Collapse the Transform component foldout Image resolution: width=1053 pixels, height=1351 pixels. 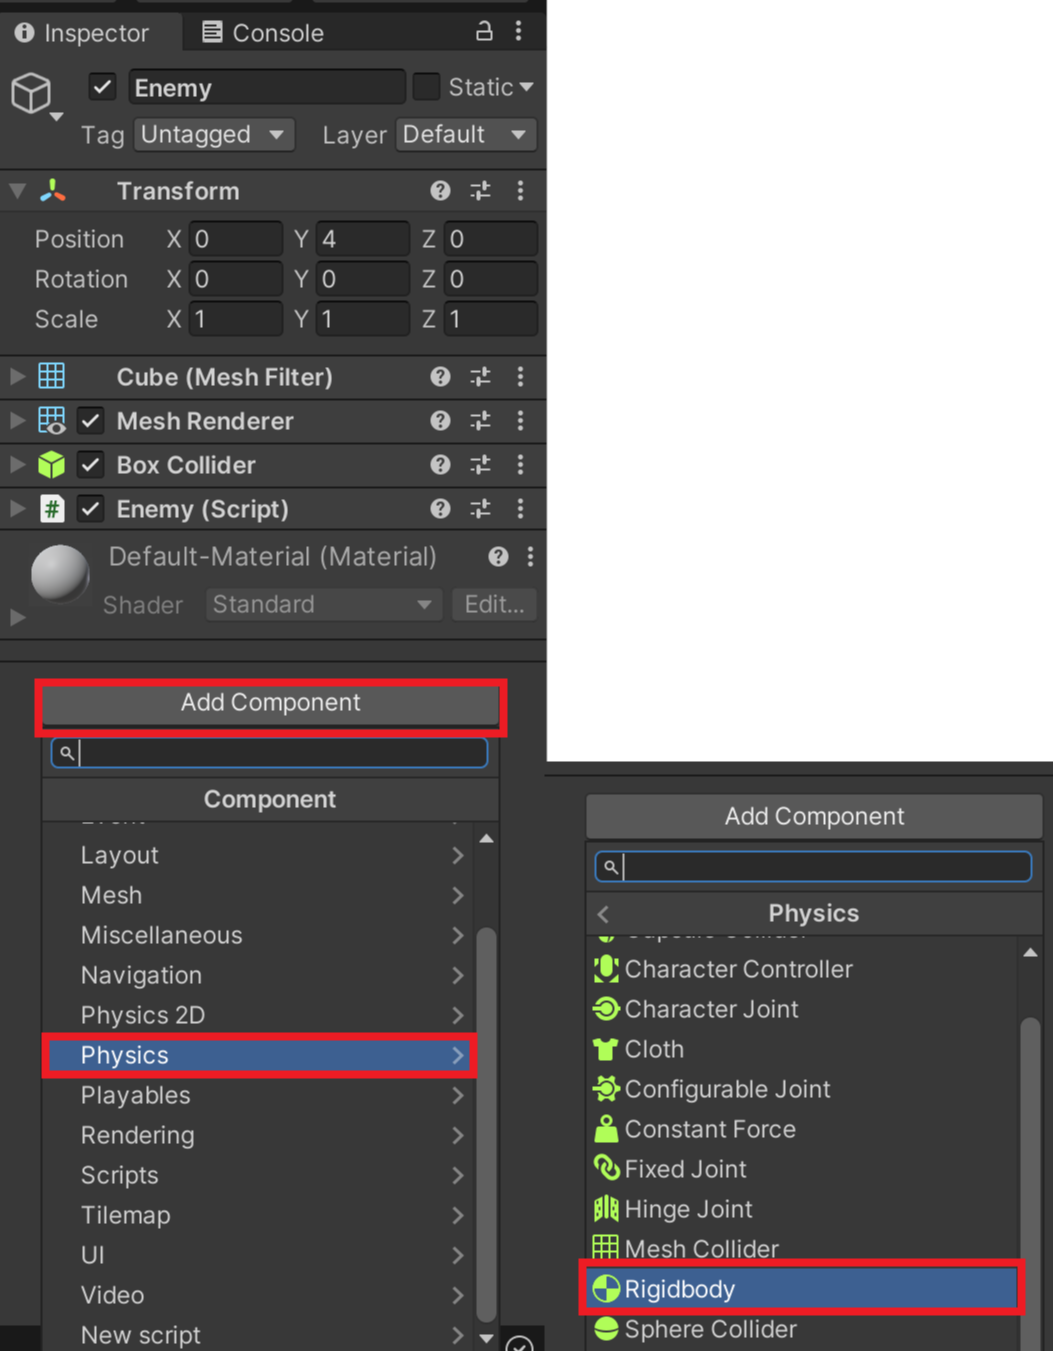(17, 190)
